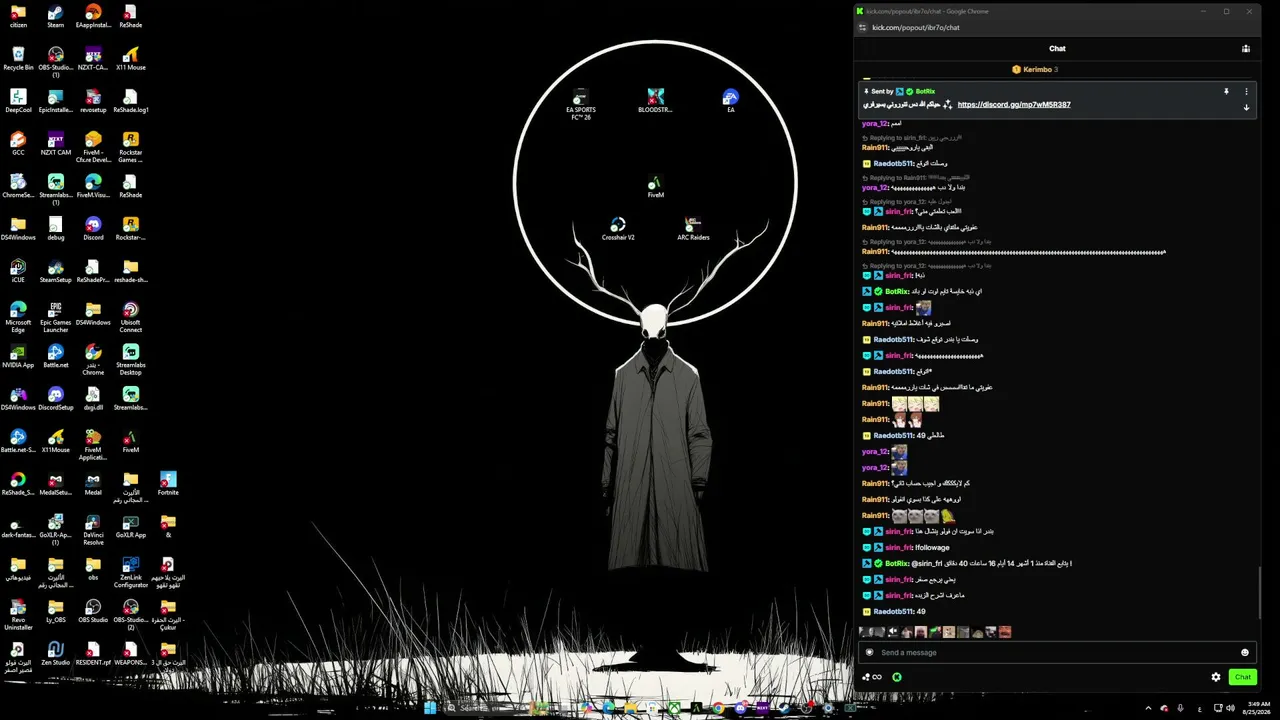Select the Streamlabs Desktop shortcut

point(130,360)
